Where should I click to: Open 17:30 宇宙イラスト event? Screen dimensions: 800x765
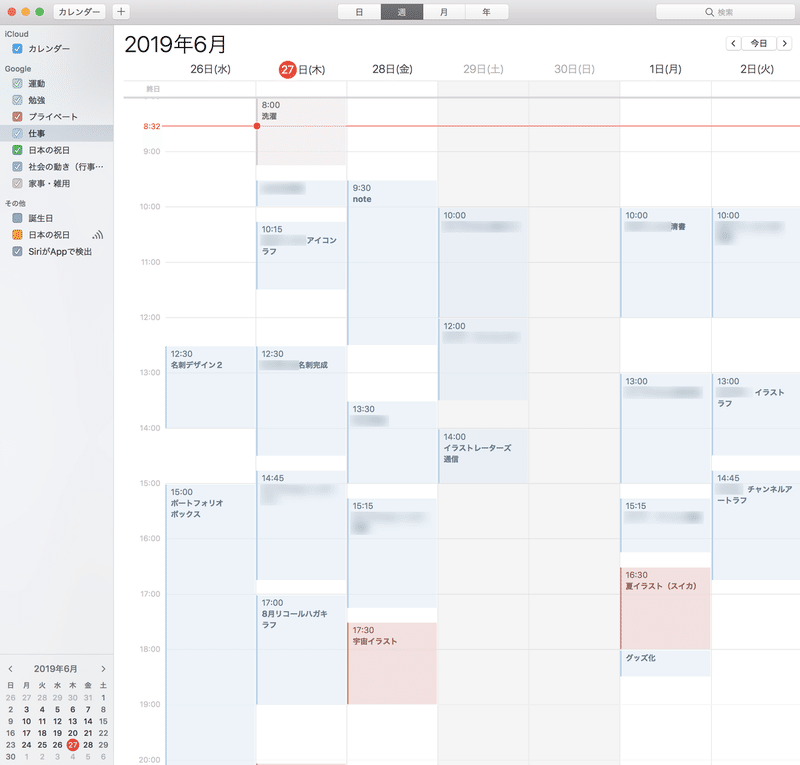coord(392,663)
